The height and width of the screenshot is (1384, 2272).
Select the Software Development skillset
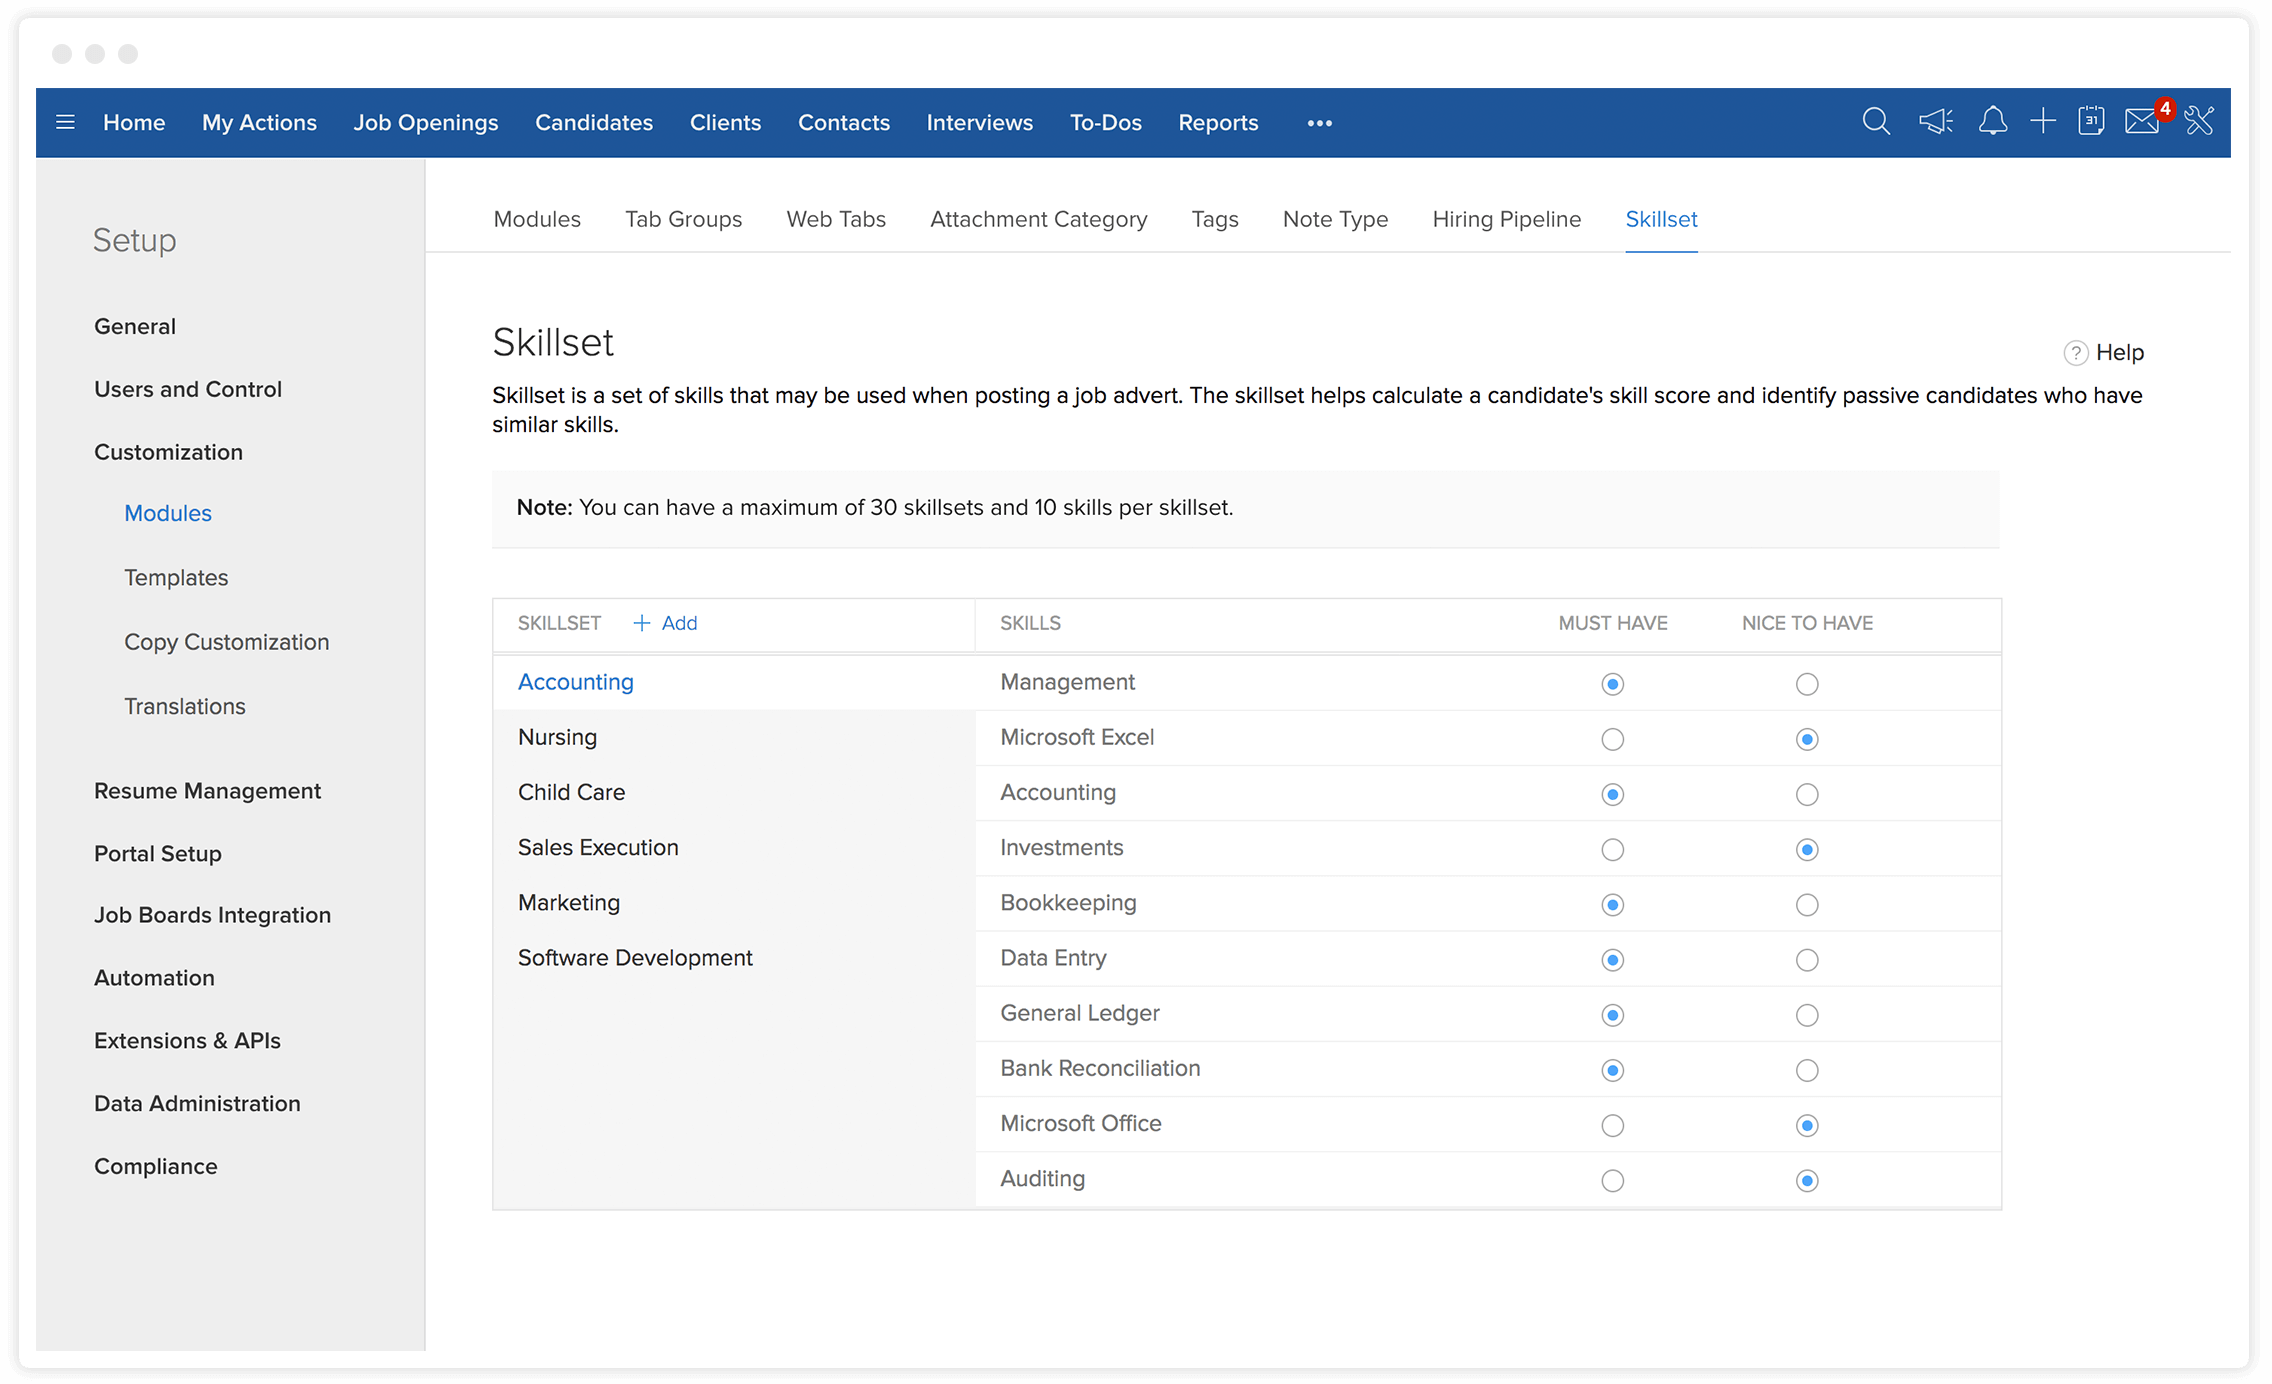[635, 958]
